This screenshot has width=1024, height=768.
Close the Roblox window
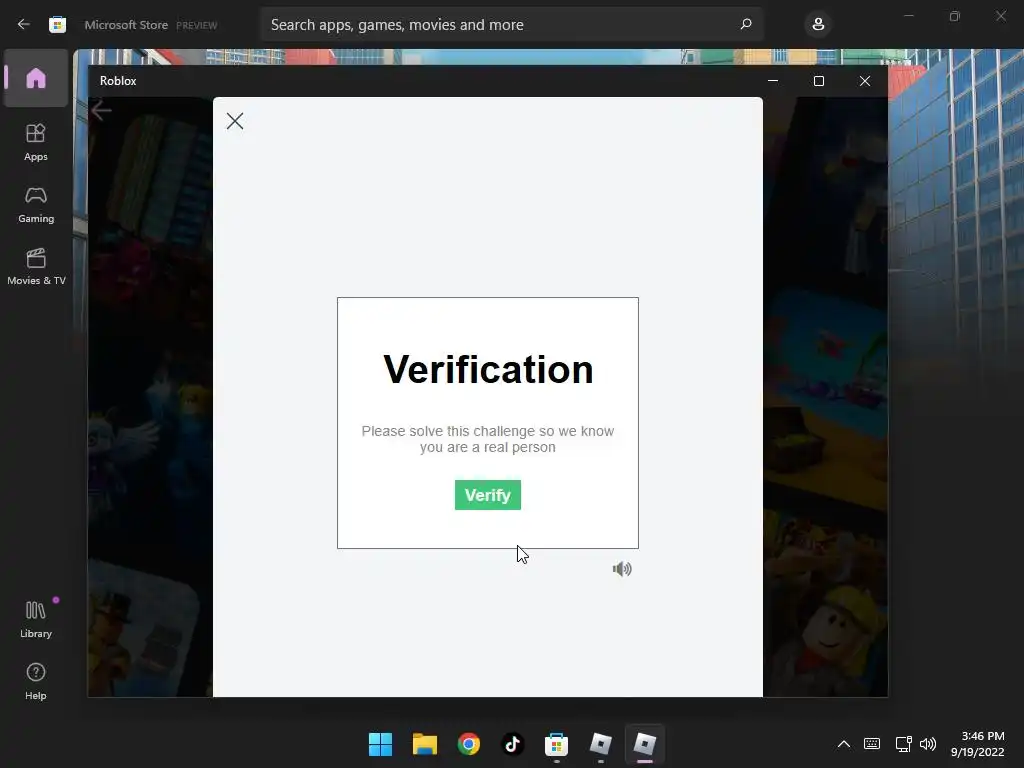865,81
